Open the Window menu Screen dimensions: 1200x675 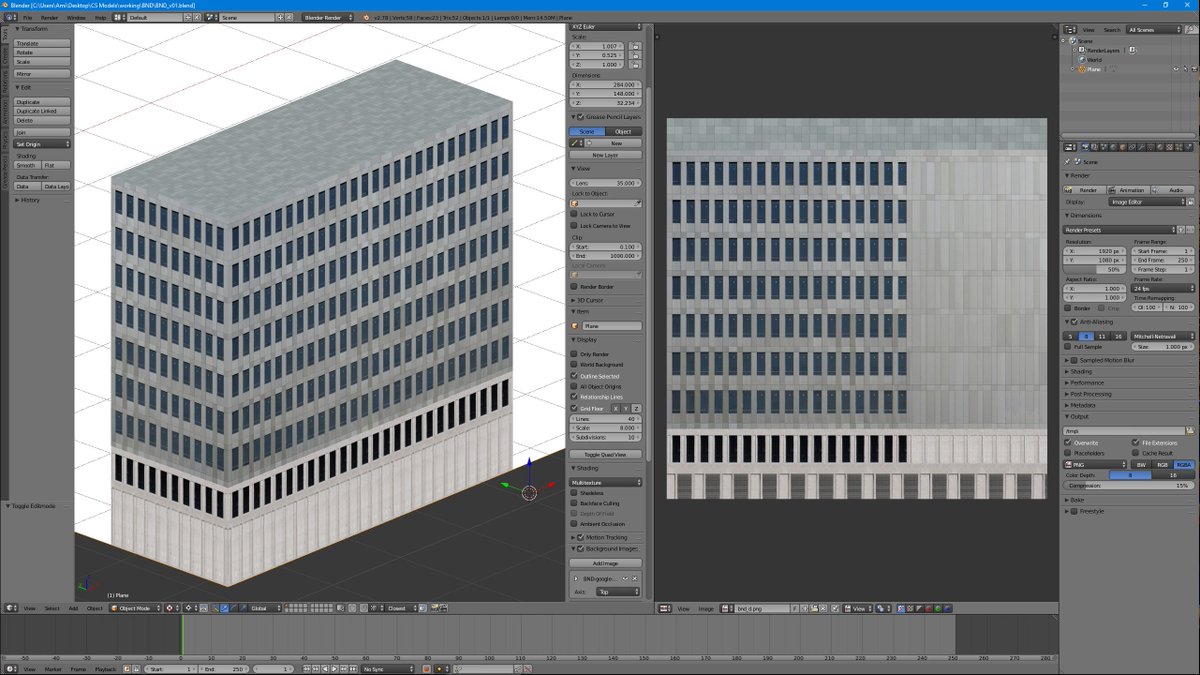76,17
